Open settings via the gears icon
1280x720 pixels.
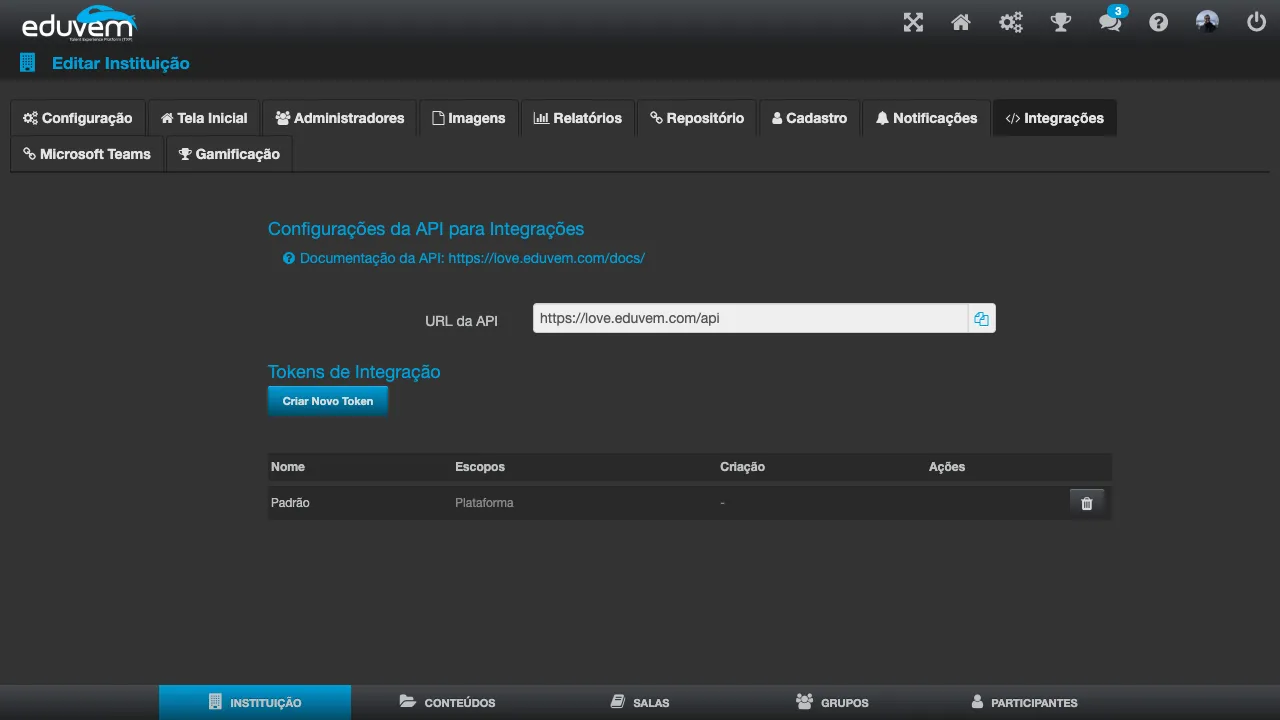click(x=1011, y=22)
